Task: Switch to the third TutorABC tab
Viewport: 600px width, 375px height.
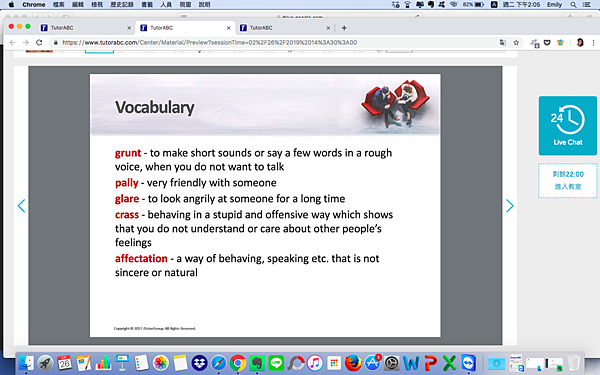Action: (284, 28)
